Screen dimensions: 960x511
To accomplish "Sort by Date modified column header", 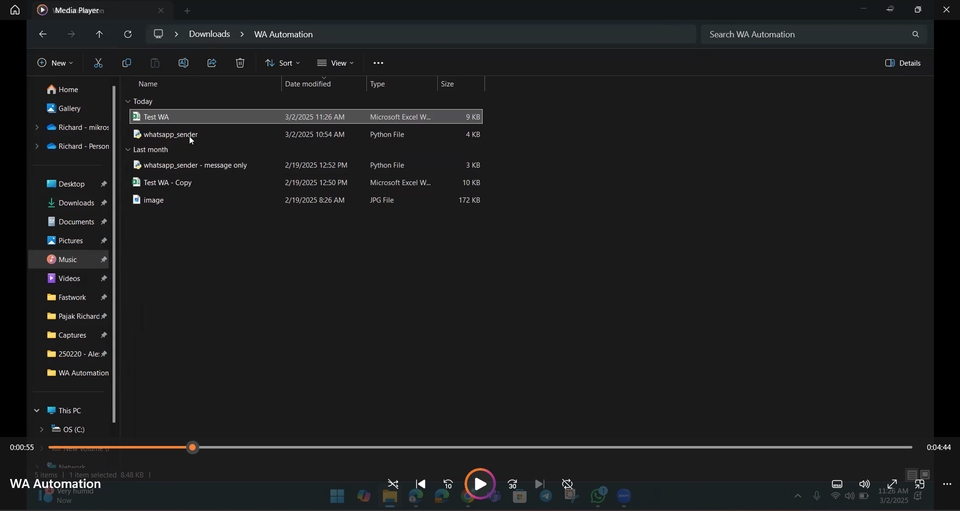I will pos(307,84).
